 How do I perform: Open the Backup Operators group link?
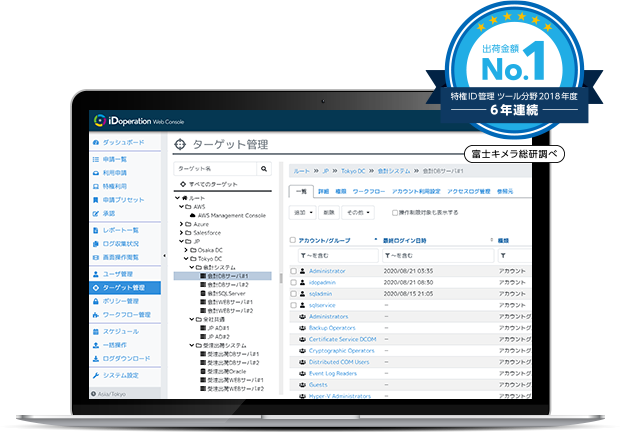click(332, 328)
